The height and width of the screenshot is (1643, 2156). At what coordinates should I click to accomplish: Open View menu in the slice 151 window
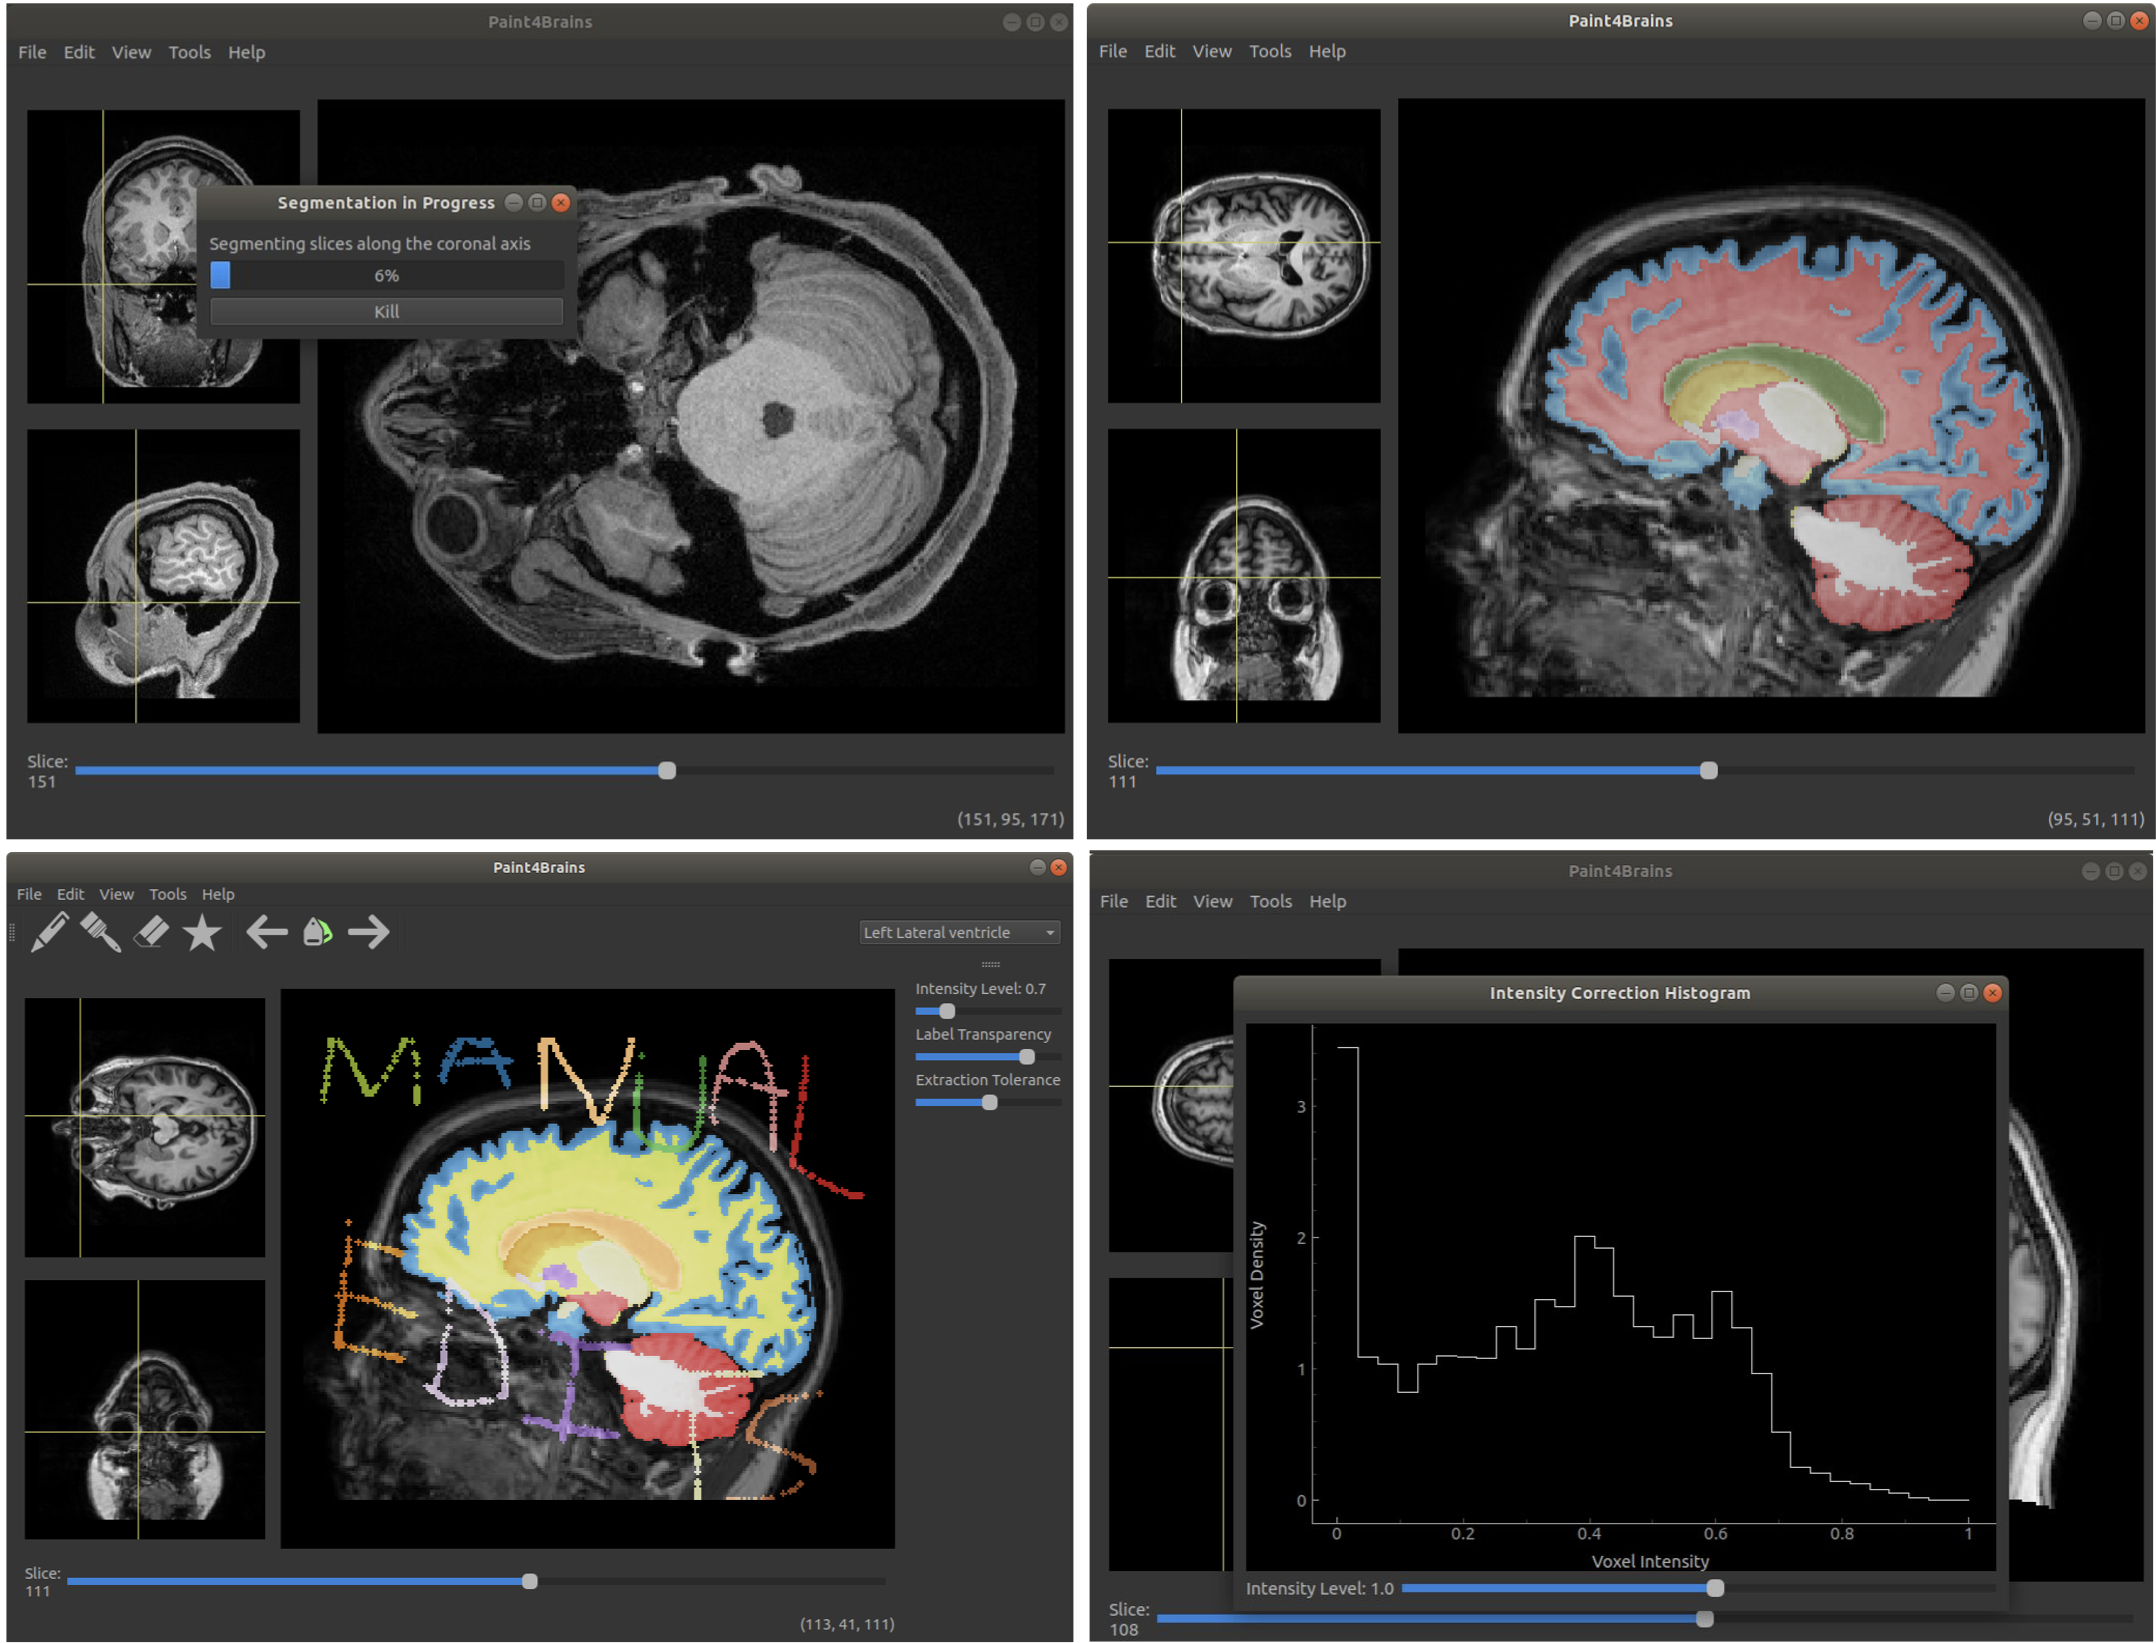131,52
